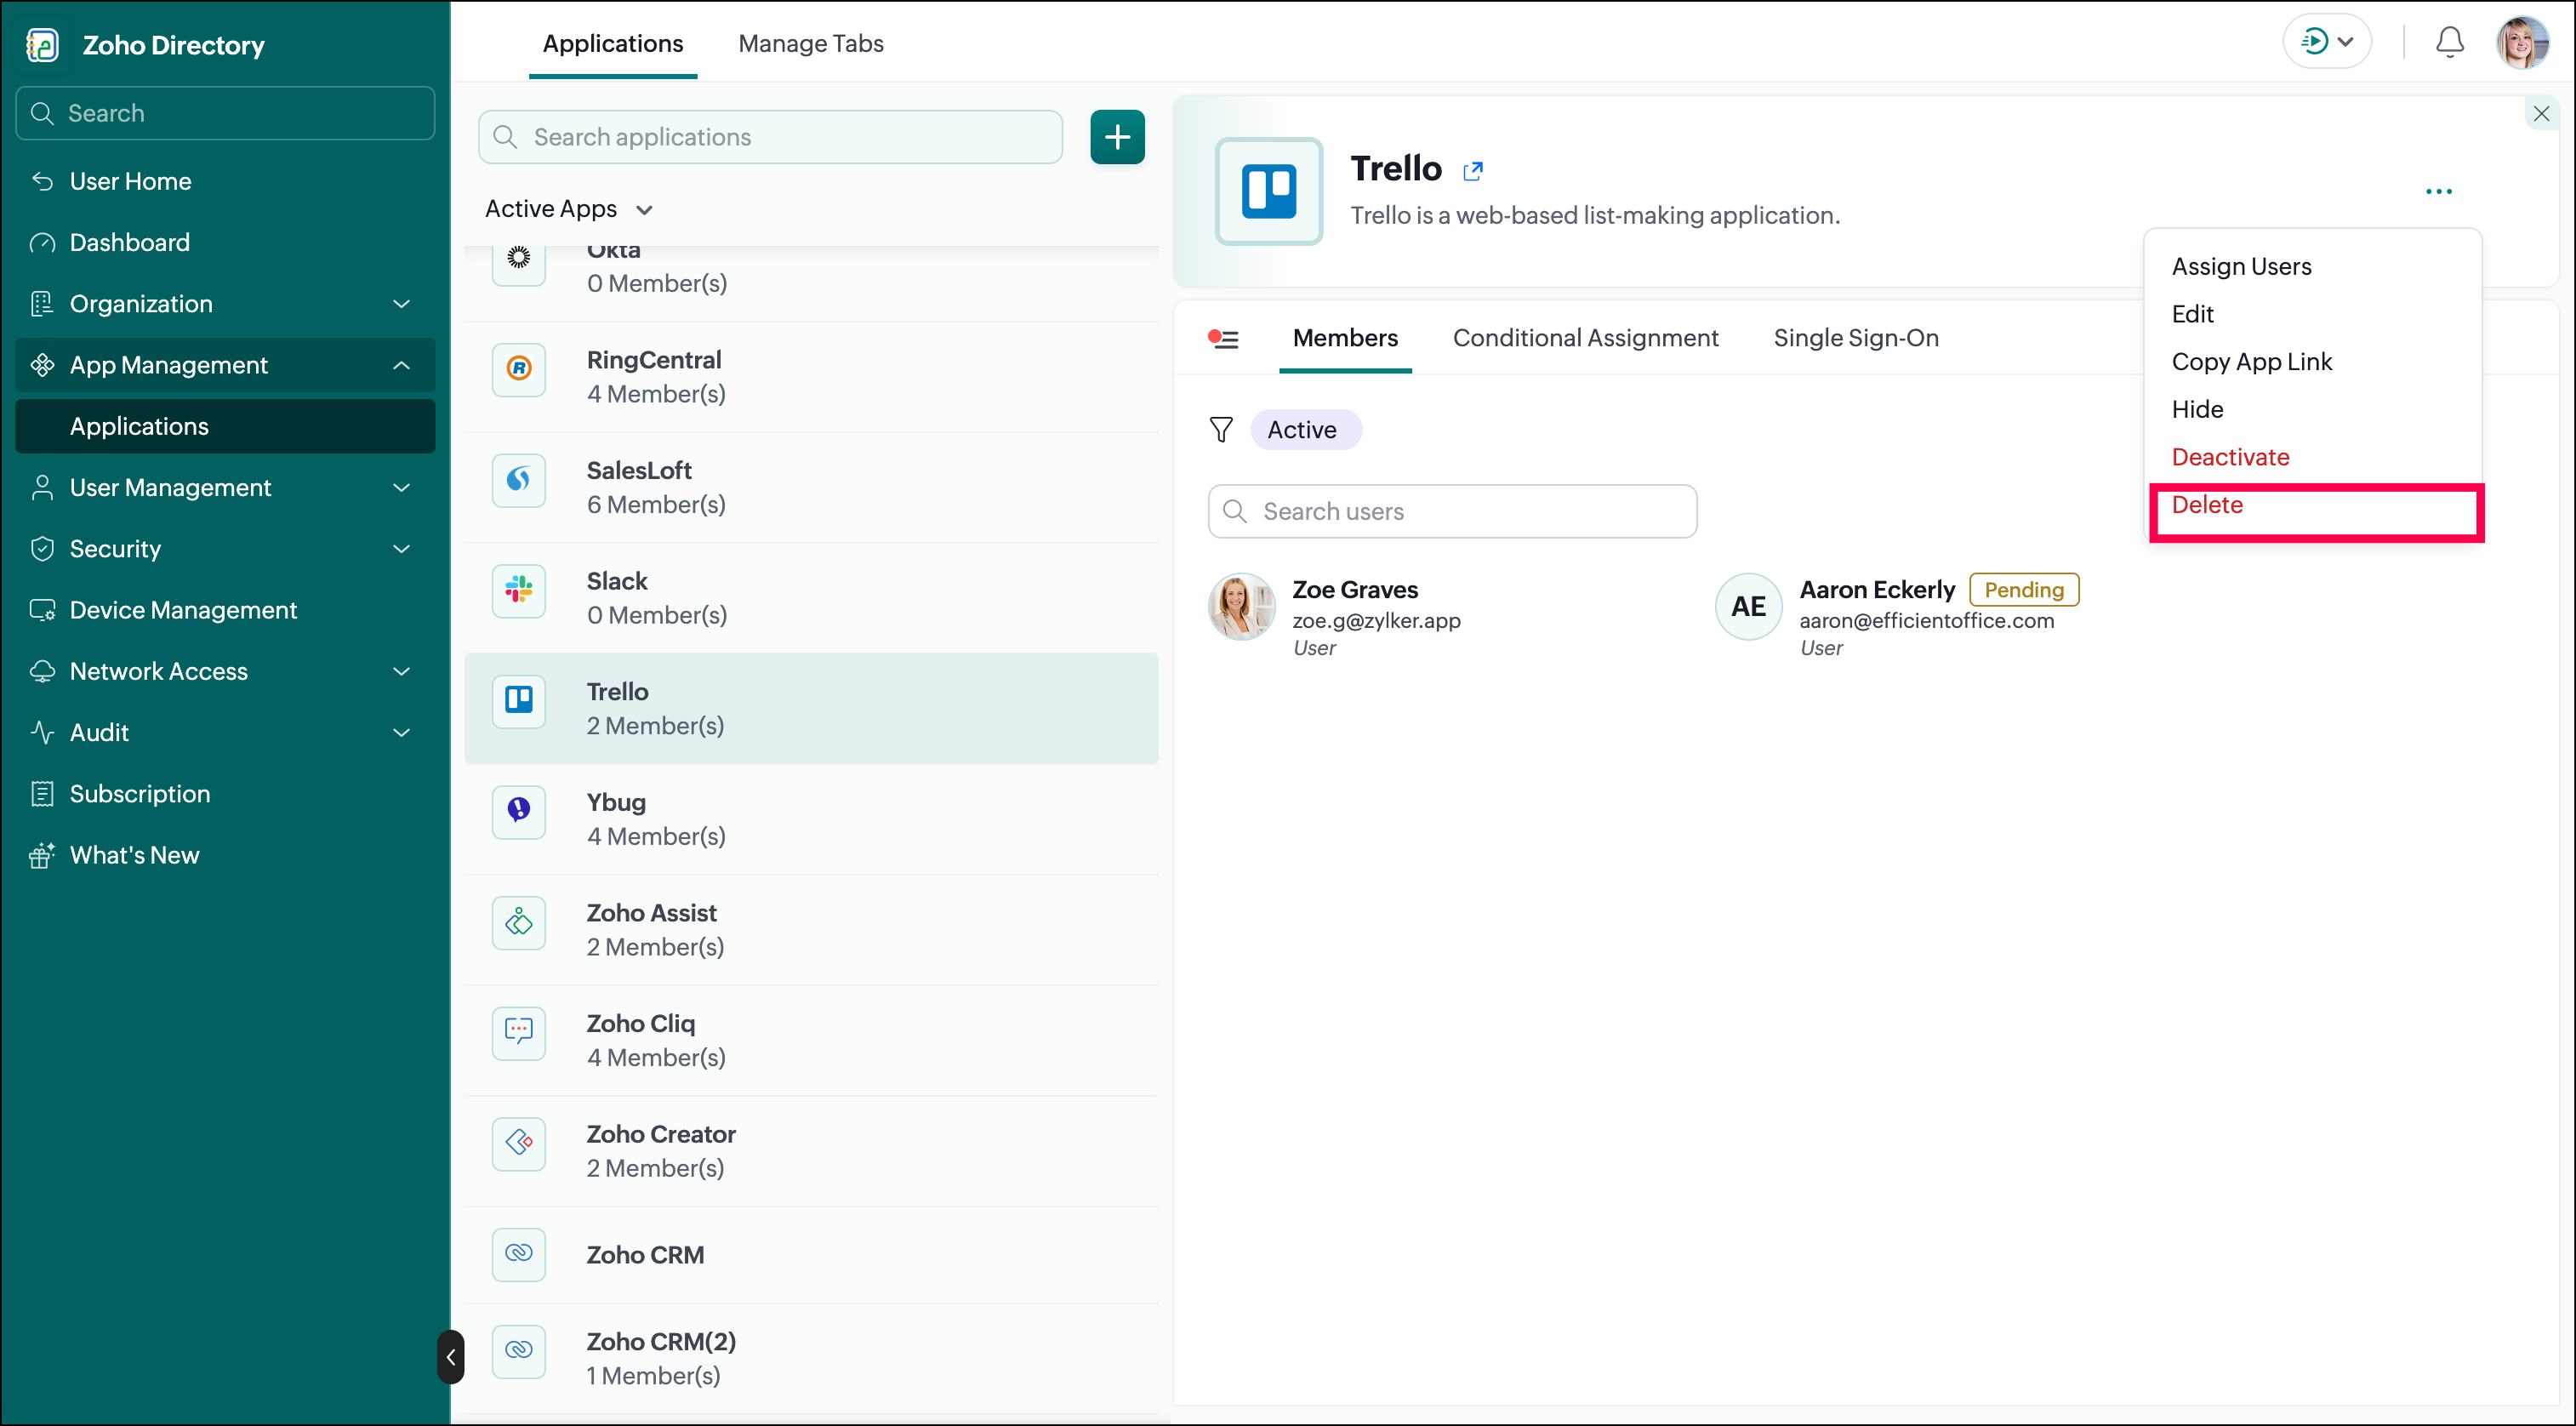Click the list view icon beside Members

click(x=1223, y=339)
